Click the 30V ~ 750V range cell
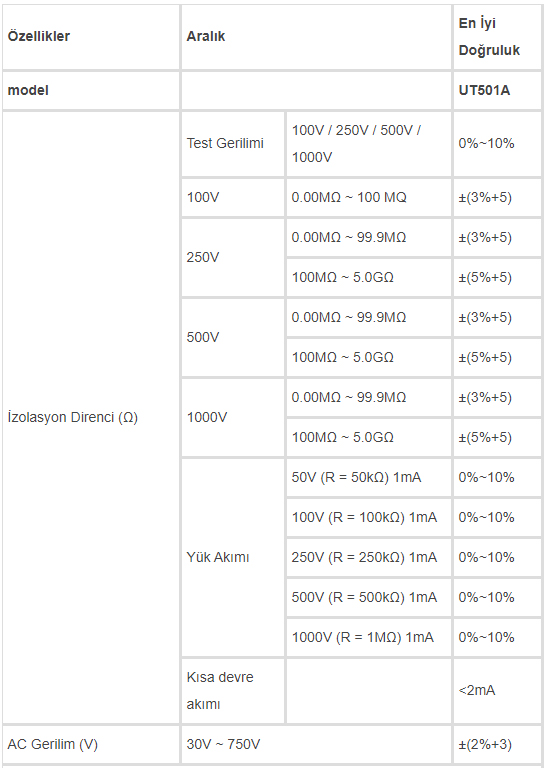 (x=316, y=744)
